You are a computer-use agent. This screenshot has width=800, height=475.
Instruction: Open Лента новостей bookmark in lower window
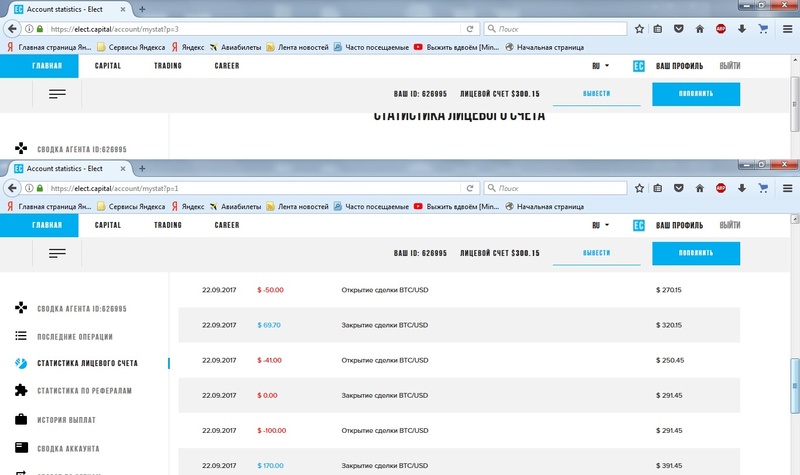[297, 207]
